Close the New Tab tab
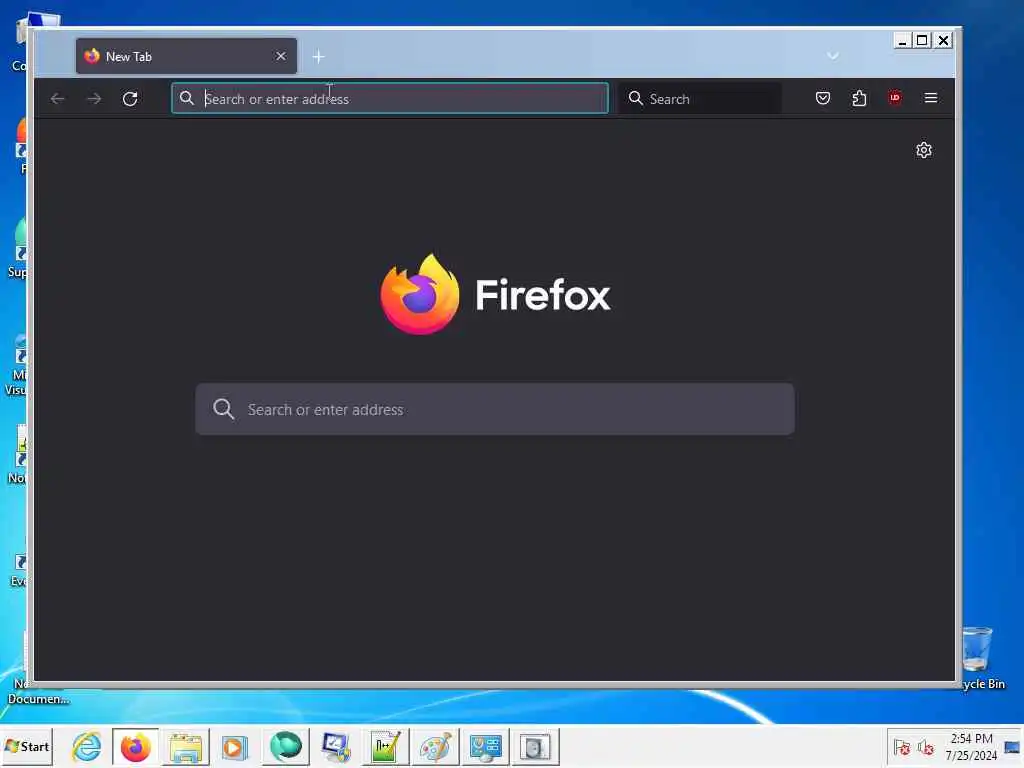Screen dimensions: 1024x768 tap(281, 56)
